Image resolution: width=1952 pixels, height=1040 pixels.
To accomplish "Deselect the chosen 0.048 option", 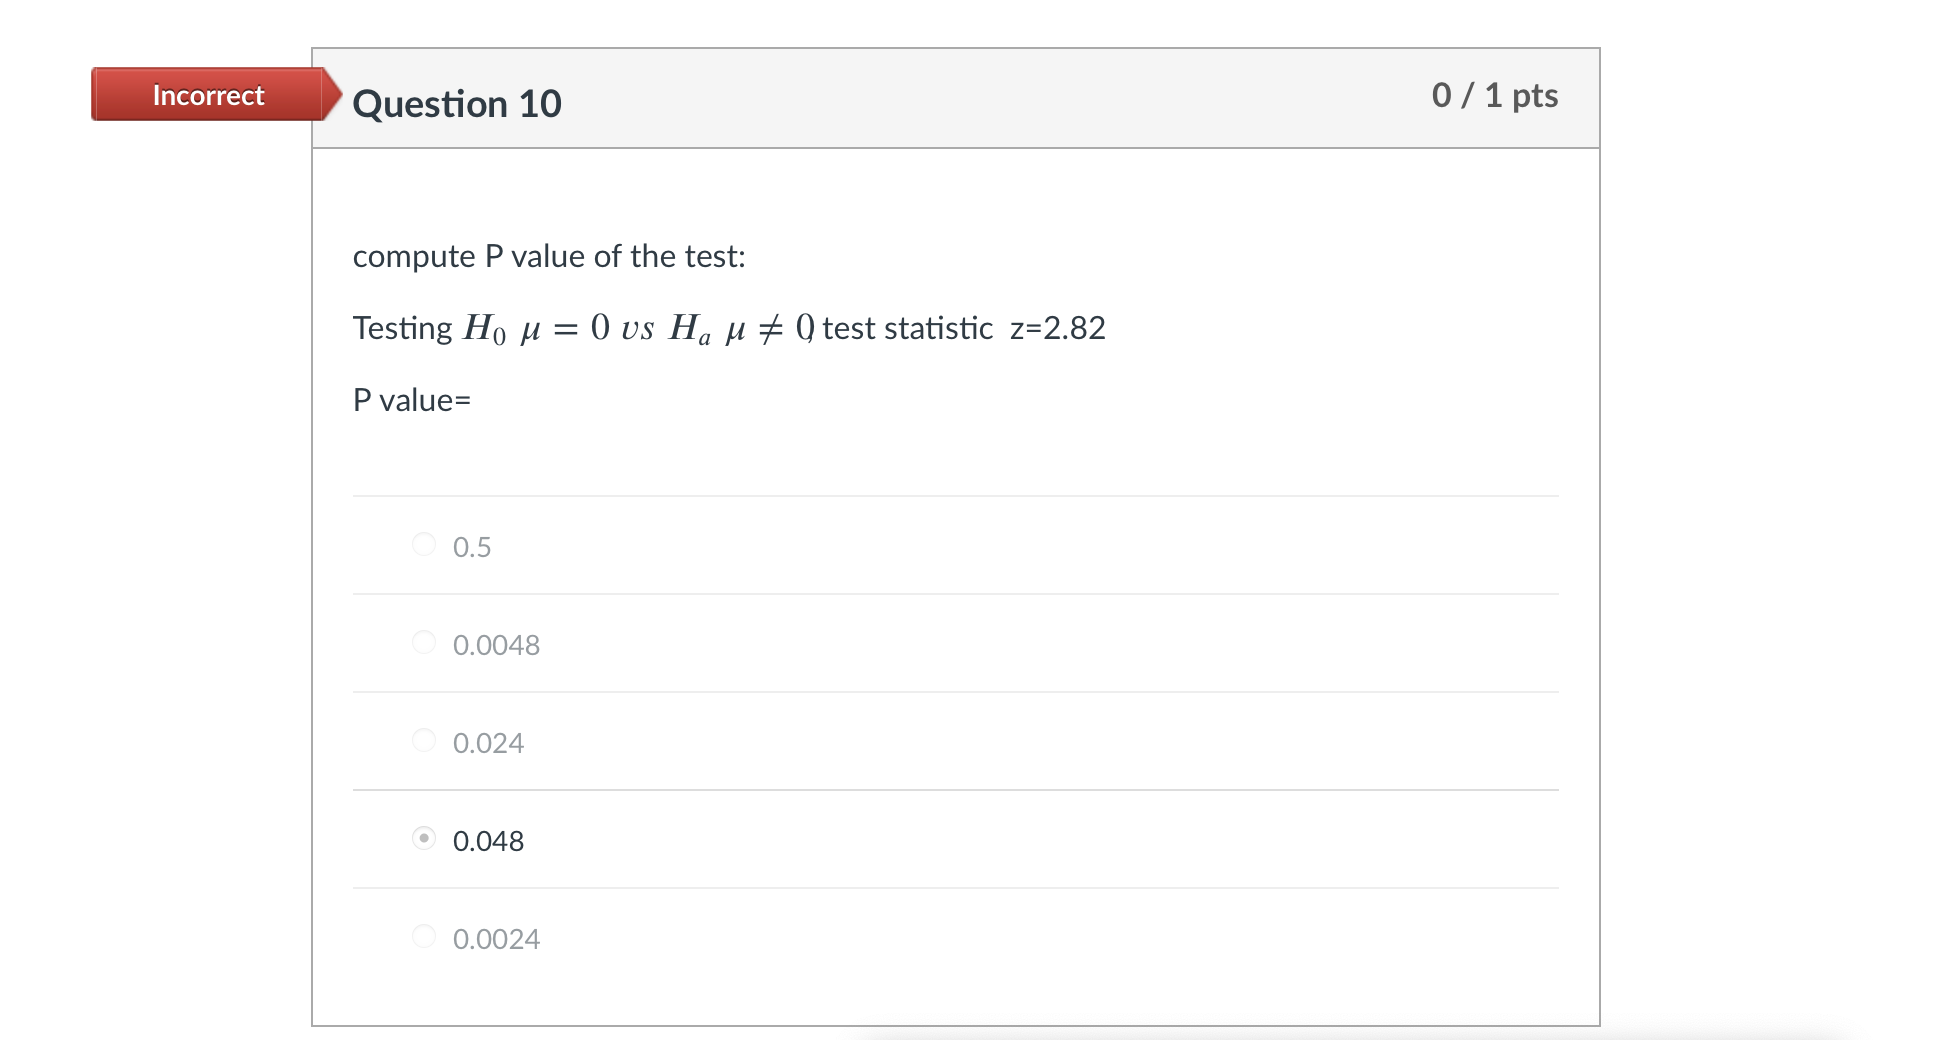I will 424,838.
